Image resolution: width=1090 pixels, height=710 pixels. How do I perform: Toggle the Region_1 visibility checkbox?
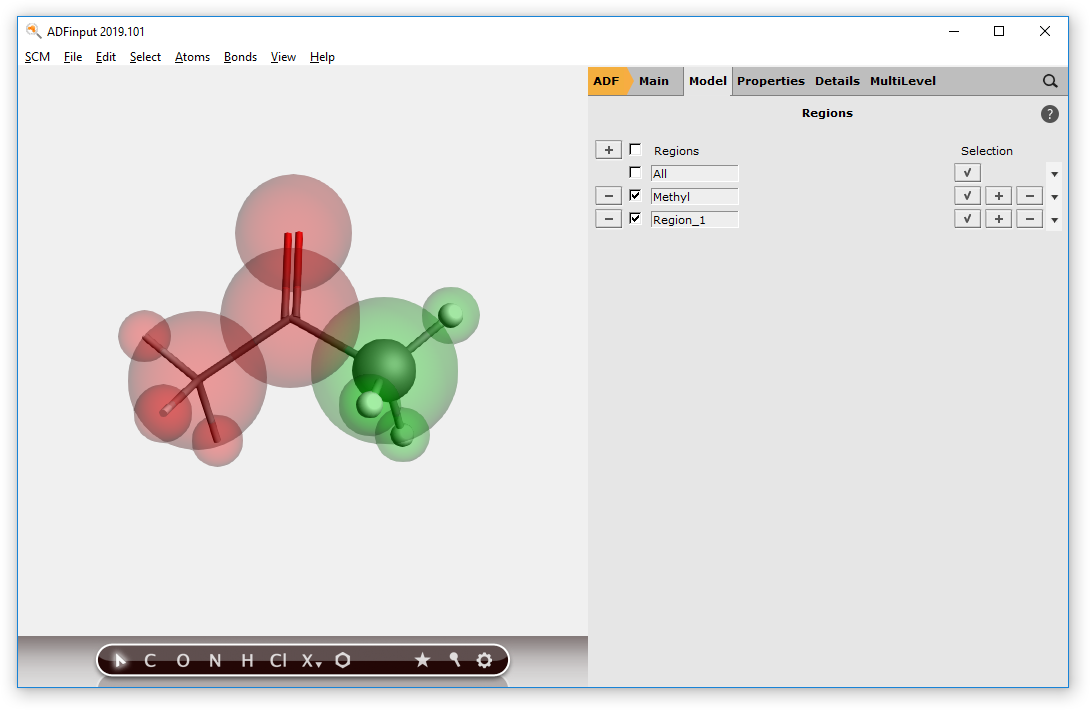click(x=635, y=219)
